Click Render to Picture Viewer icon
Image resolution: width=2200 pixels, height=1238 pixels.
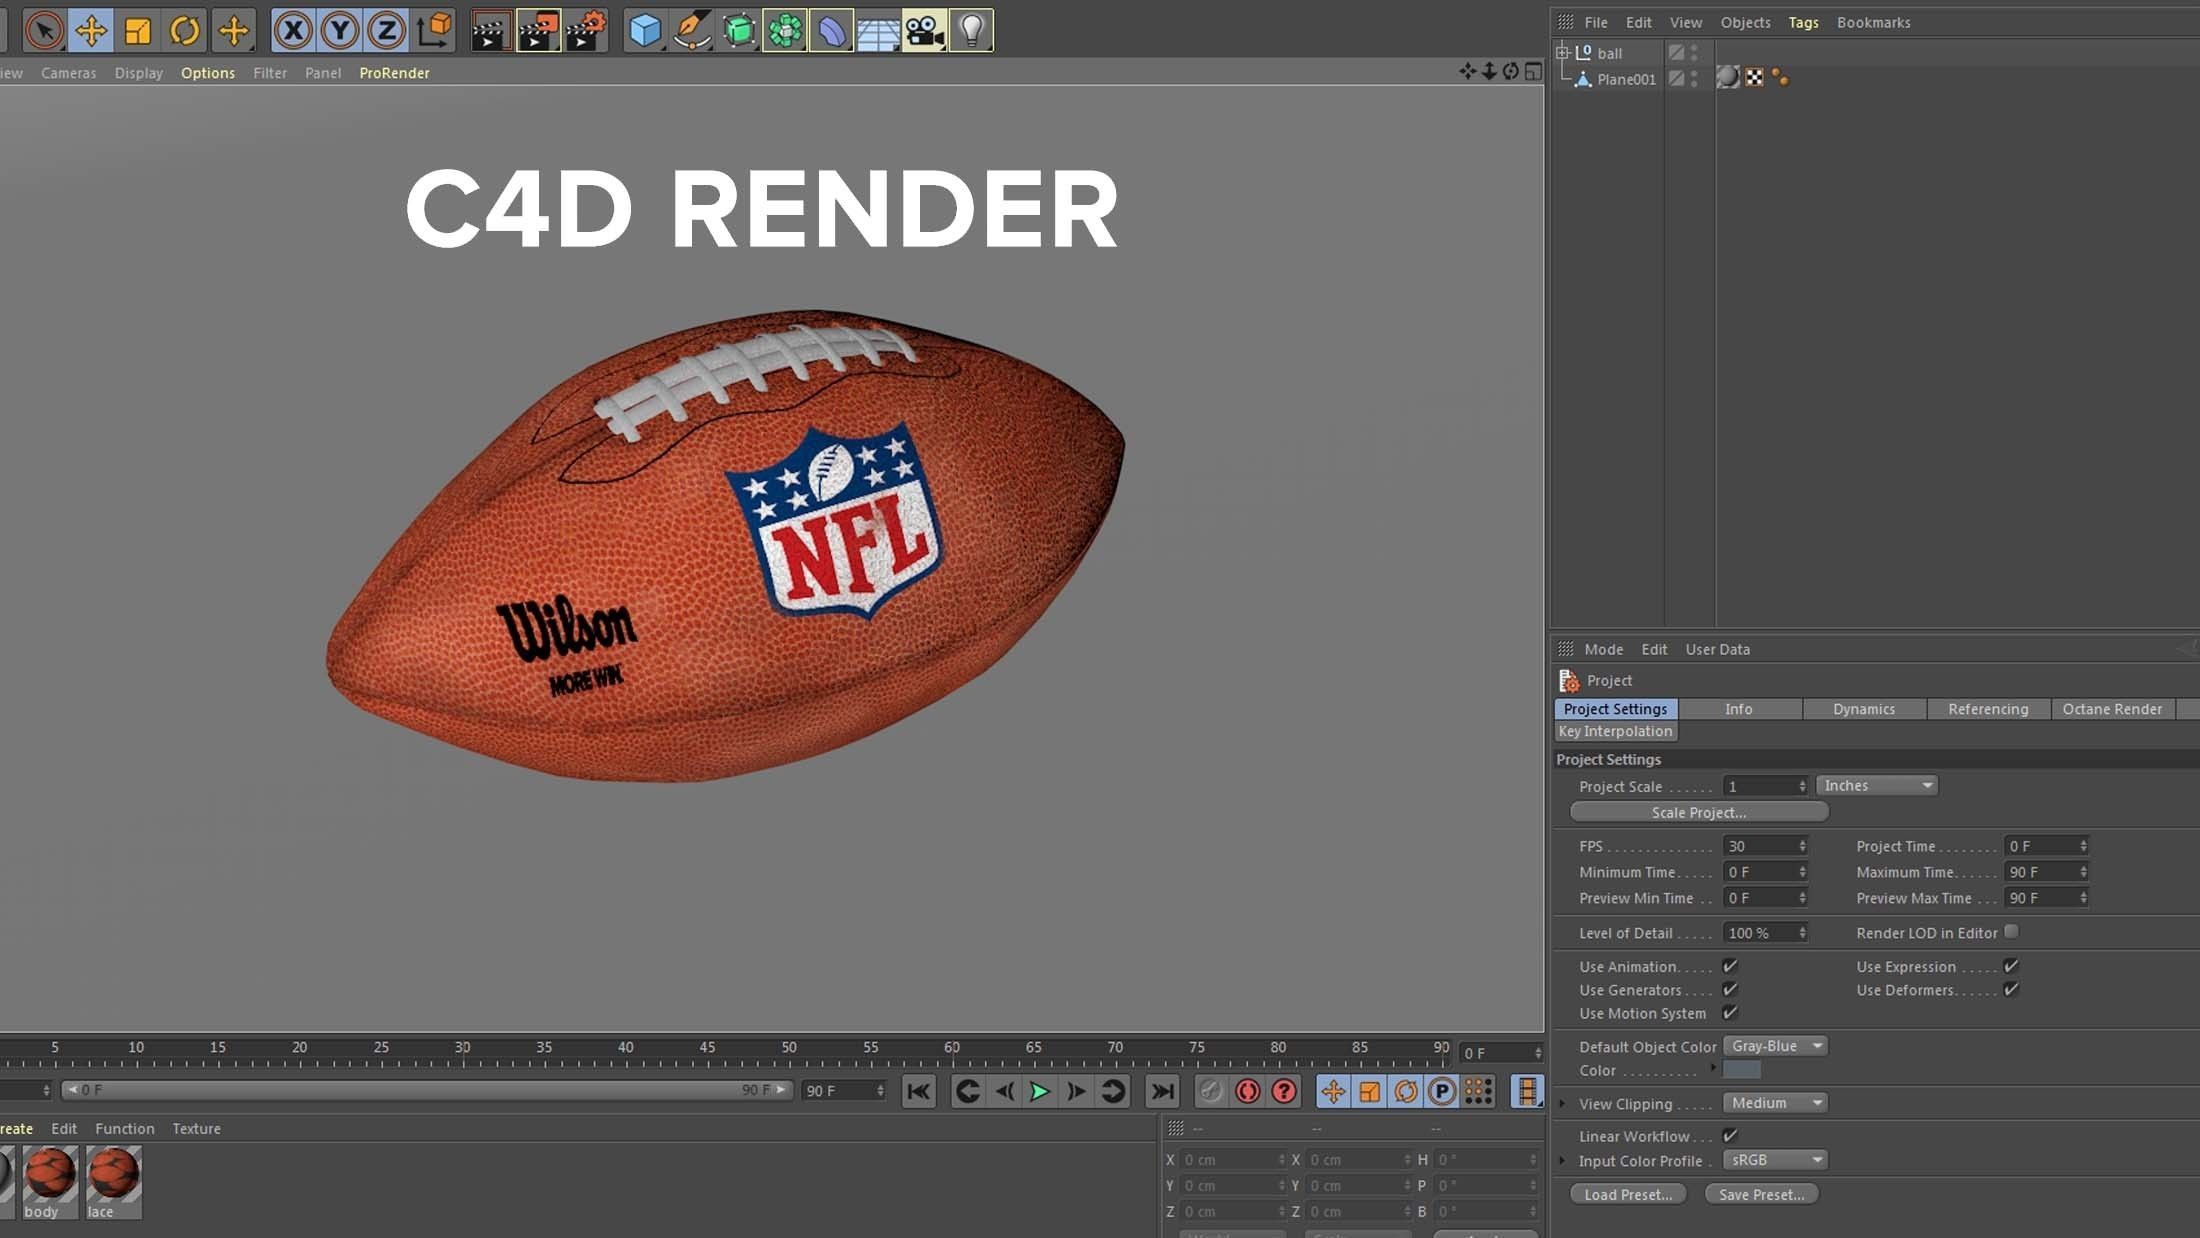538,30
